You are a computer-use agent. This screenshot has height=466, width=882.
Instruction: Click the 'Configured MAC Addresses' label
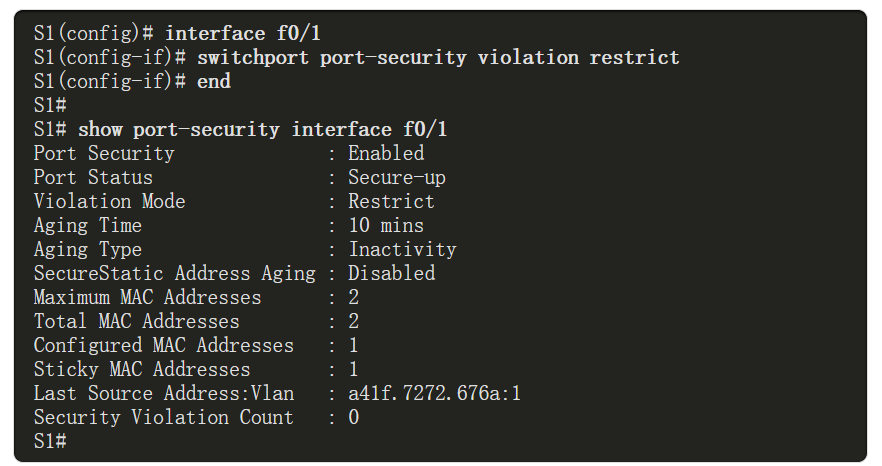163,345
